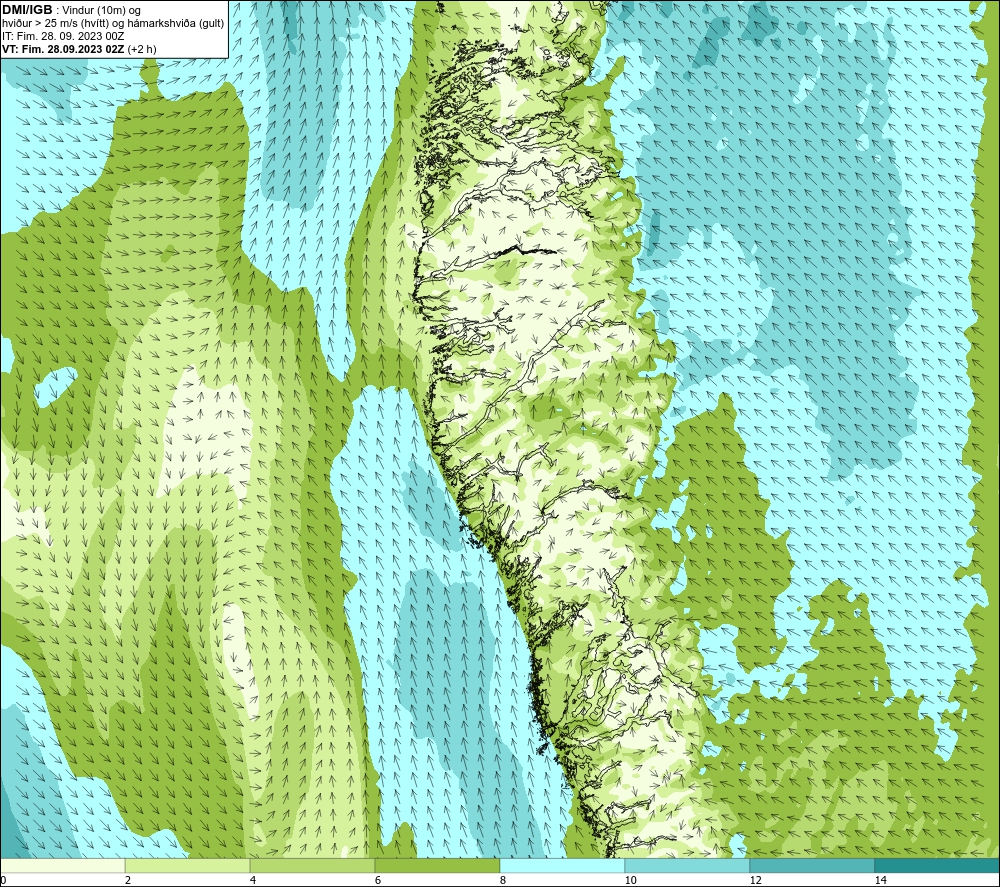Click the 10–12 m/s cyan swatch
The height and width of the screenshot is (887, 1000).
(x=688, y=865)
